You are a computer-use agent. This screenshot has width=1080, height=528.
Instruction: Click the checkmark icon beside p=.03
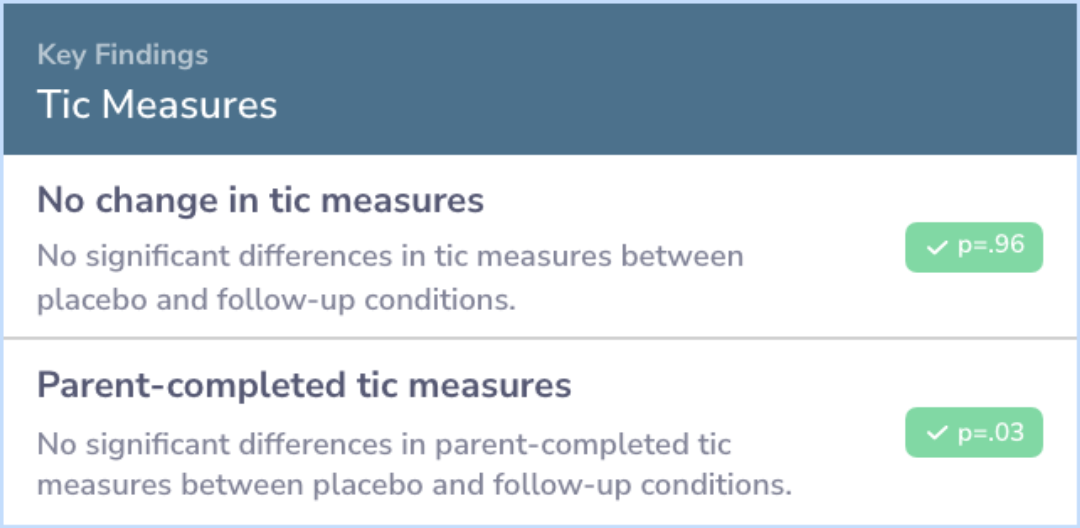[x=937, y=433]
